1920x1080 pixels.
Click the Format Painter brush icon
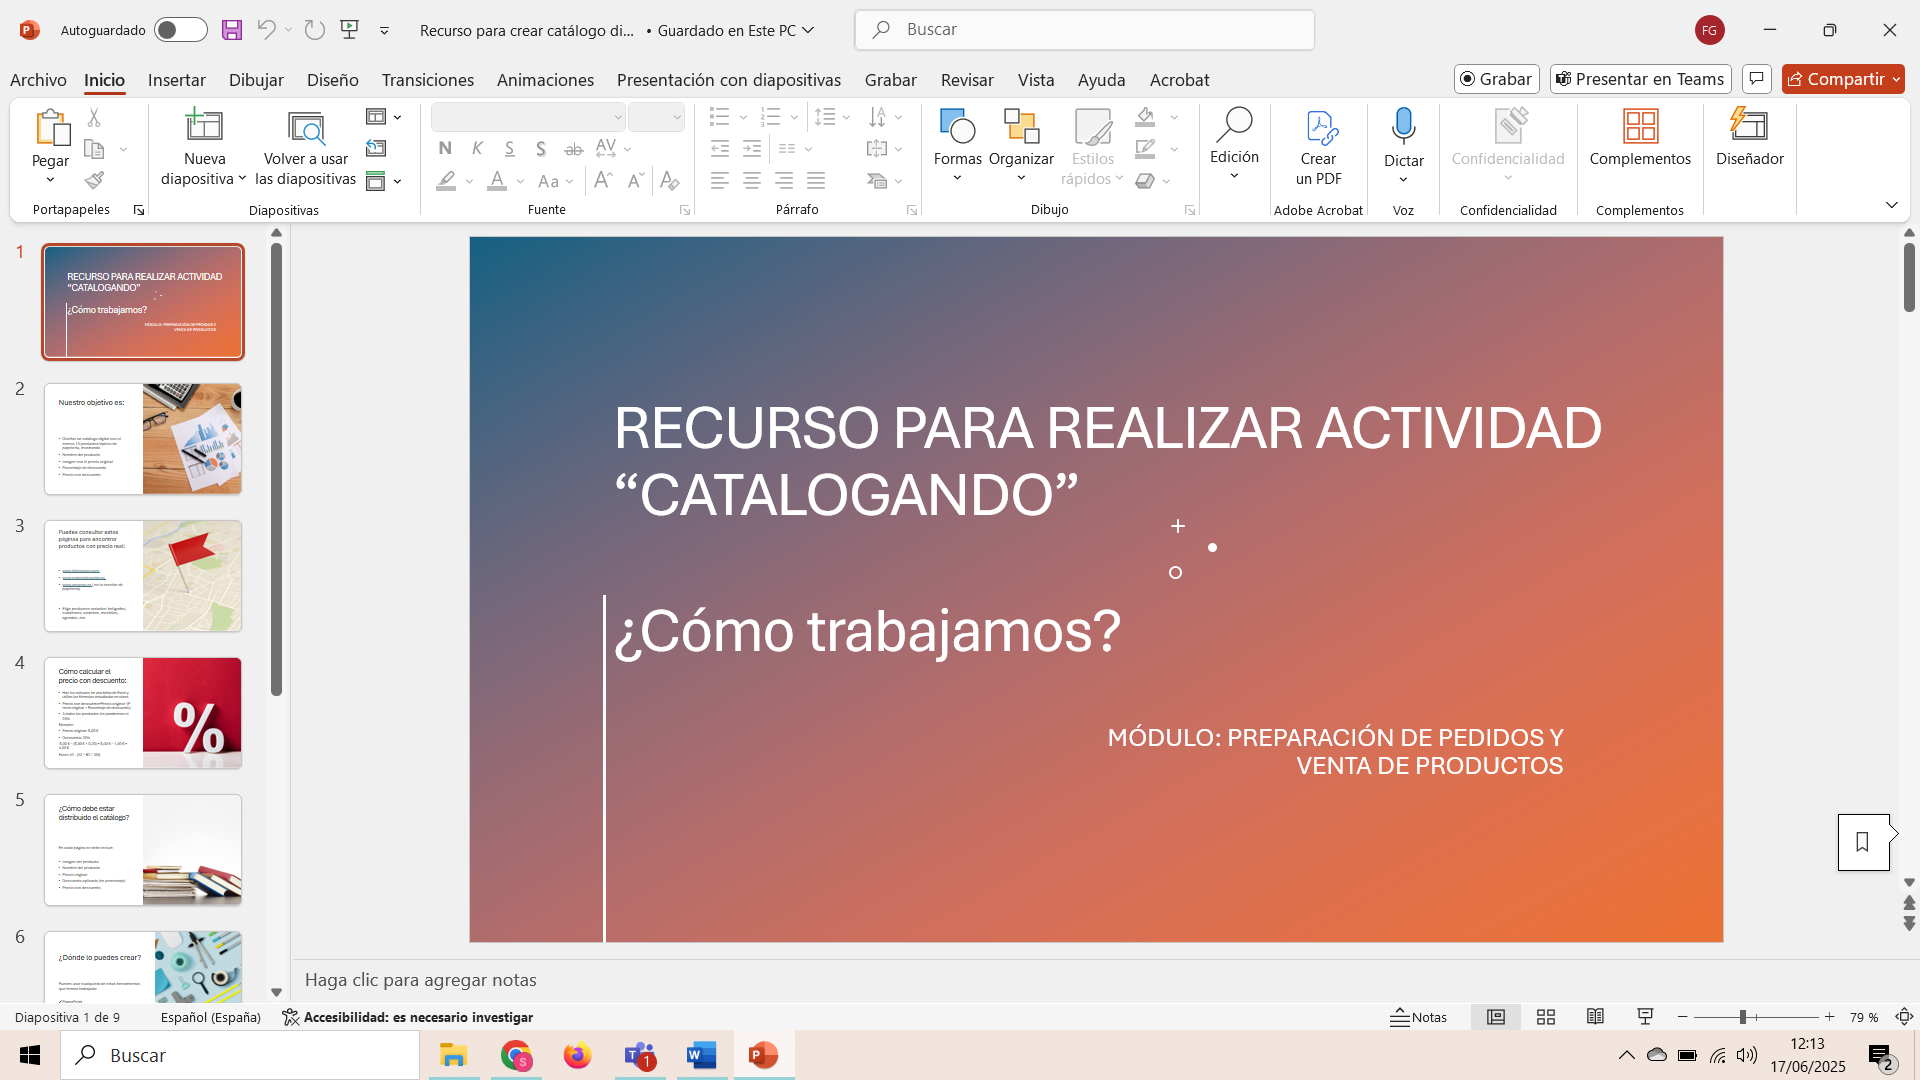pos(94,181)
